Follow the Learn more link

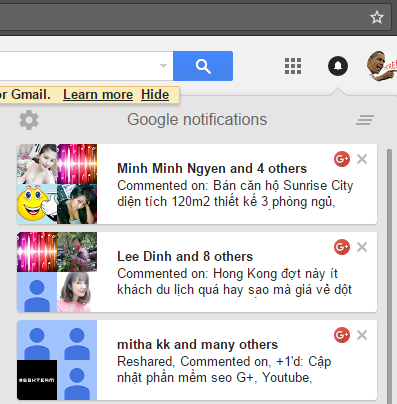(98, 95)
